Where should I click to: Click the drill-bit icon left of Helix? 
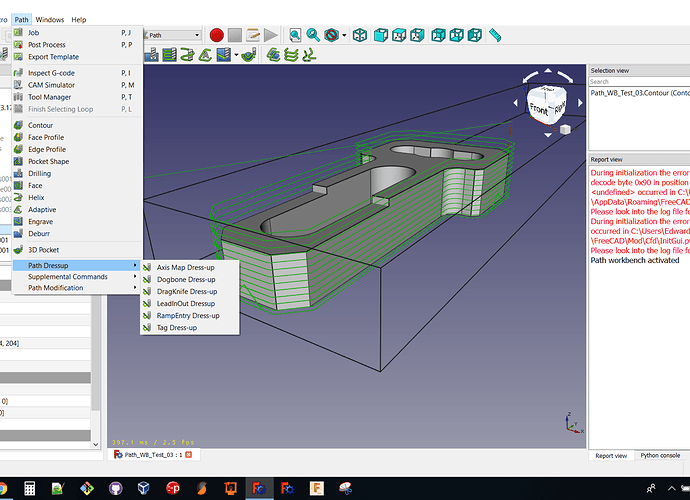point(151,55)
